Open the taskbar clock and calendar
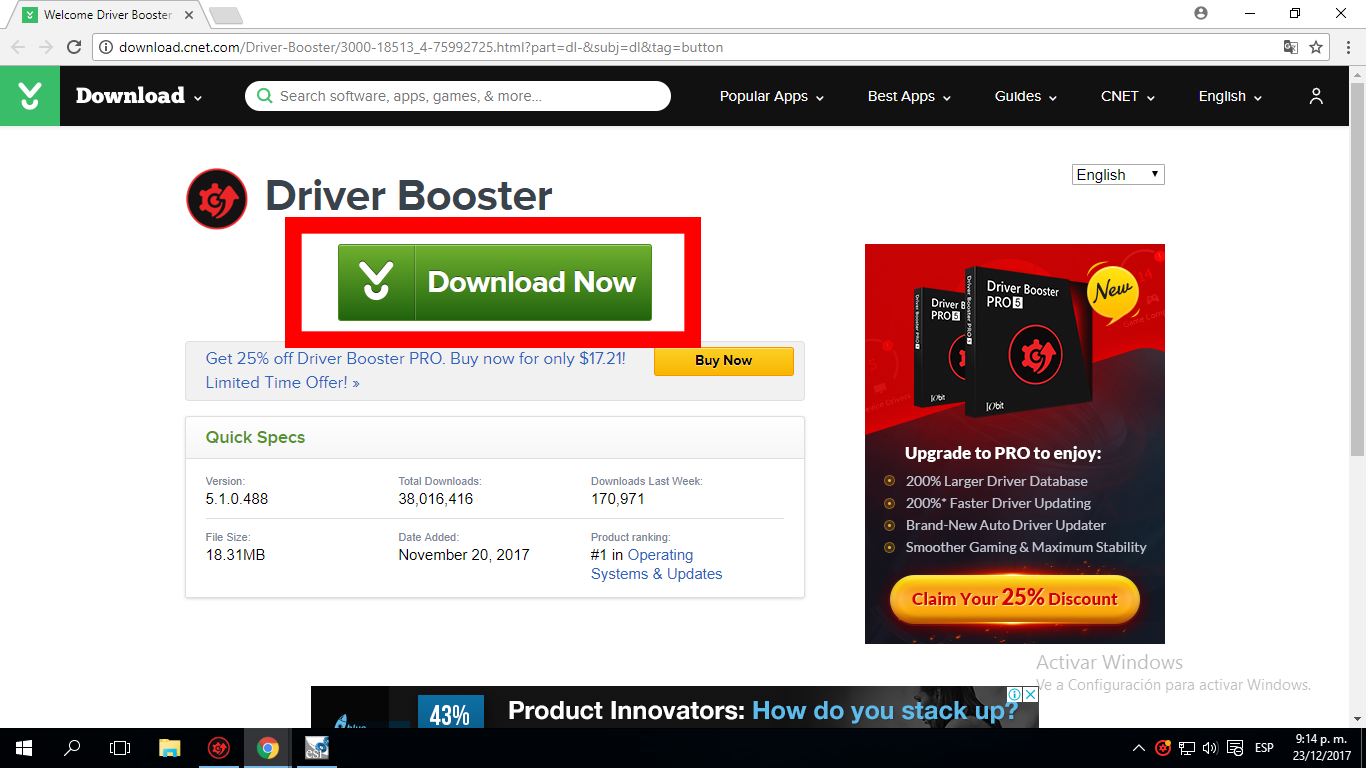The image size is (1366, 768). [1322, 748]
